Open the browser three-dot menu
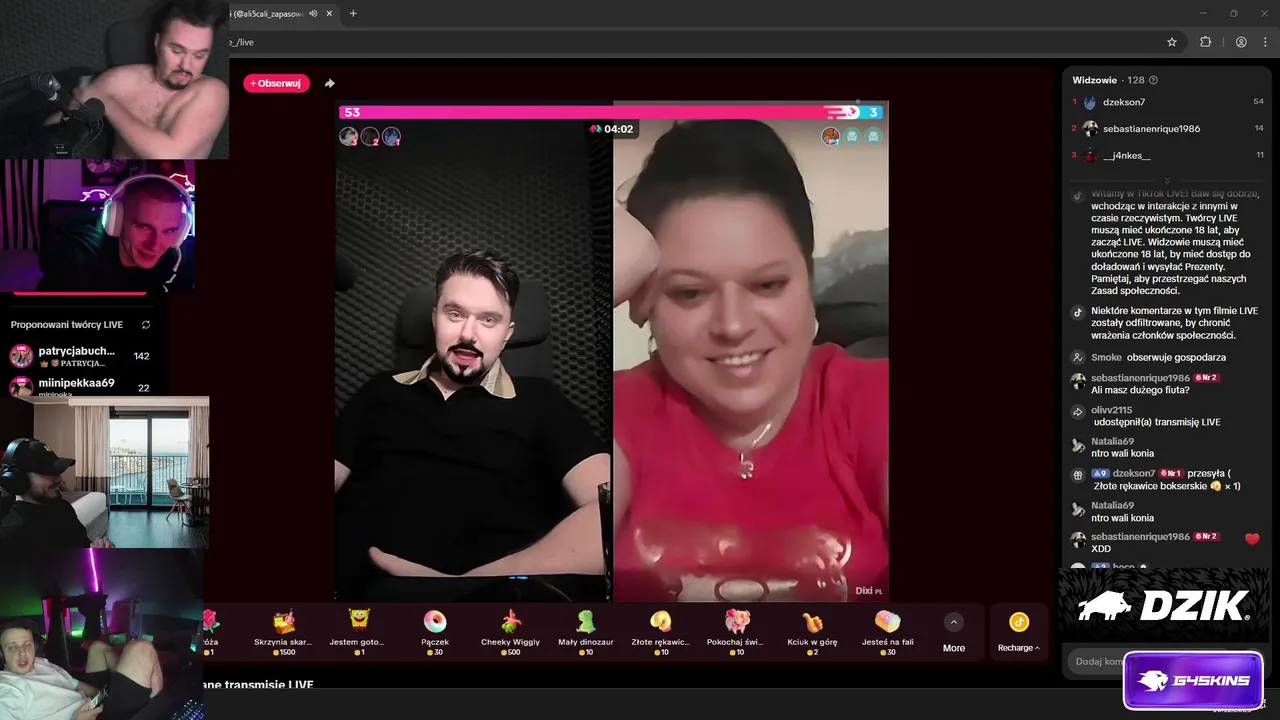Image resolution: width=1280 pixels, height=720 pixels. click(x=1263, y=42)
